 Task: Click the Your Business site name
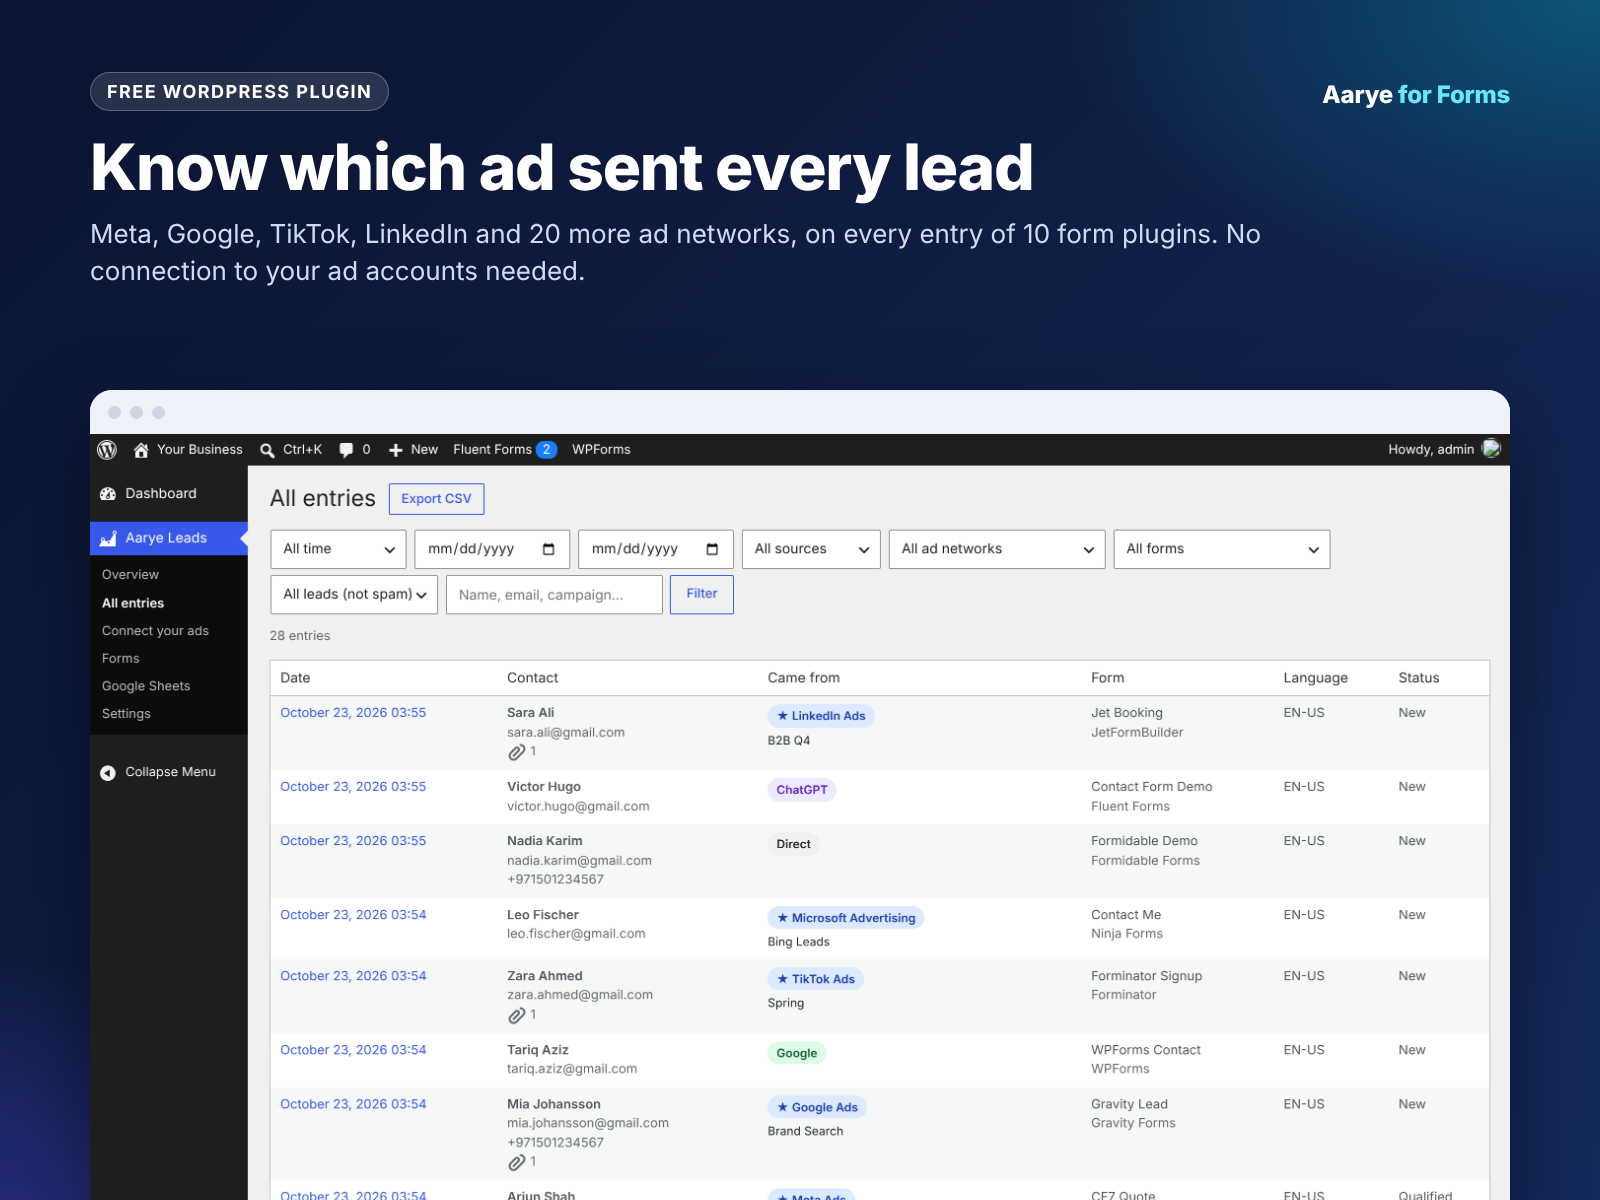200,450
